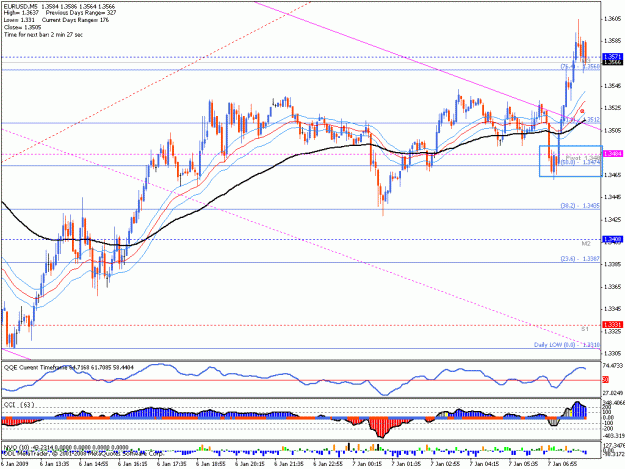
Task: Click the '6 Jan 22:55' time label
Action: click(328, 464)
